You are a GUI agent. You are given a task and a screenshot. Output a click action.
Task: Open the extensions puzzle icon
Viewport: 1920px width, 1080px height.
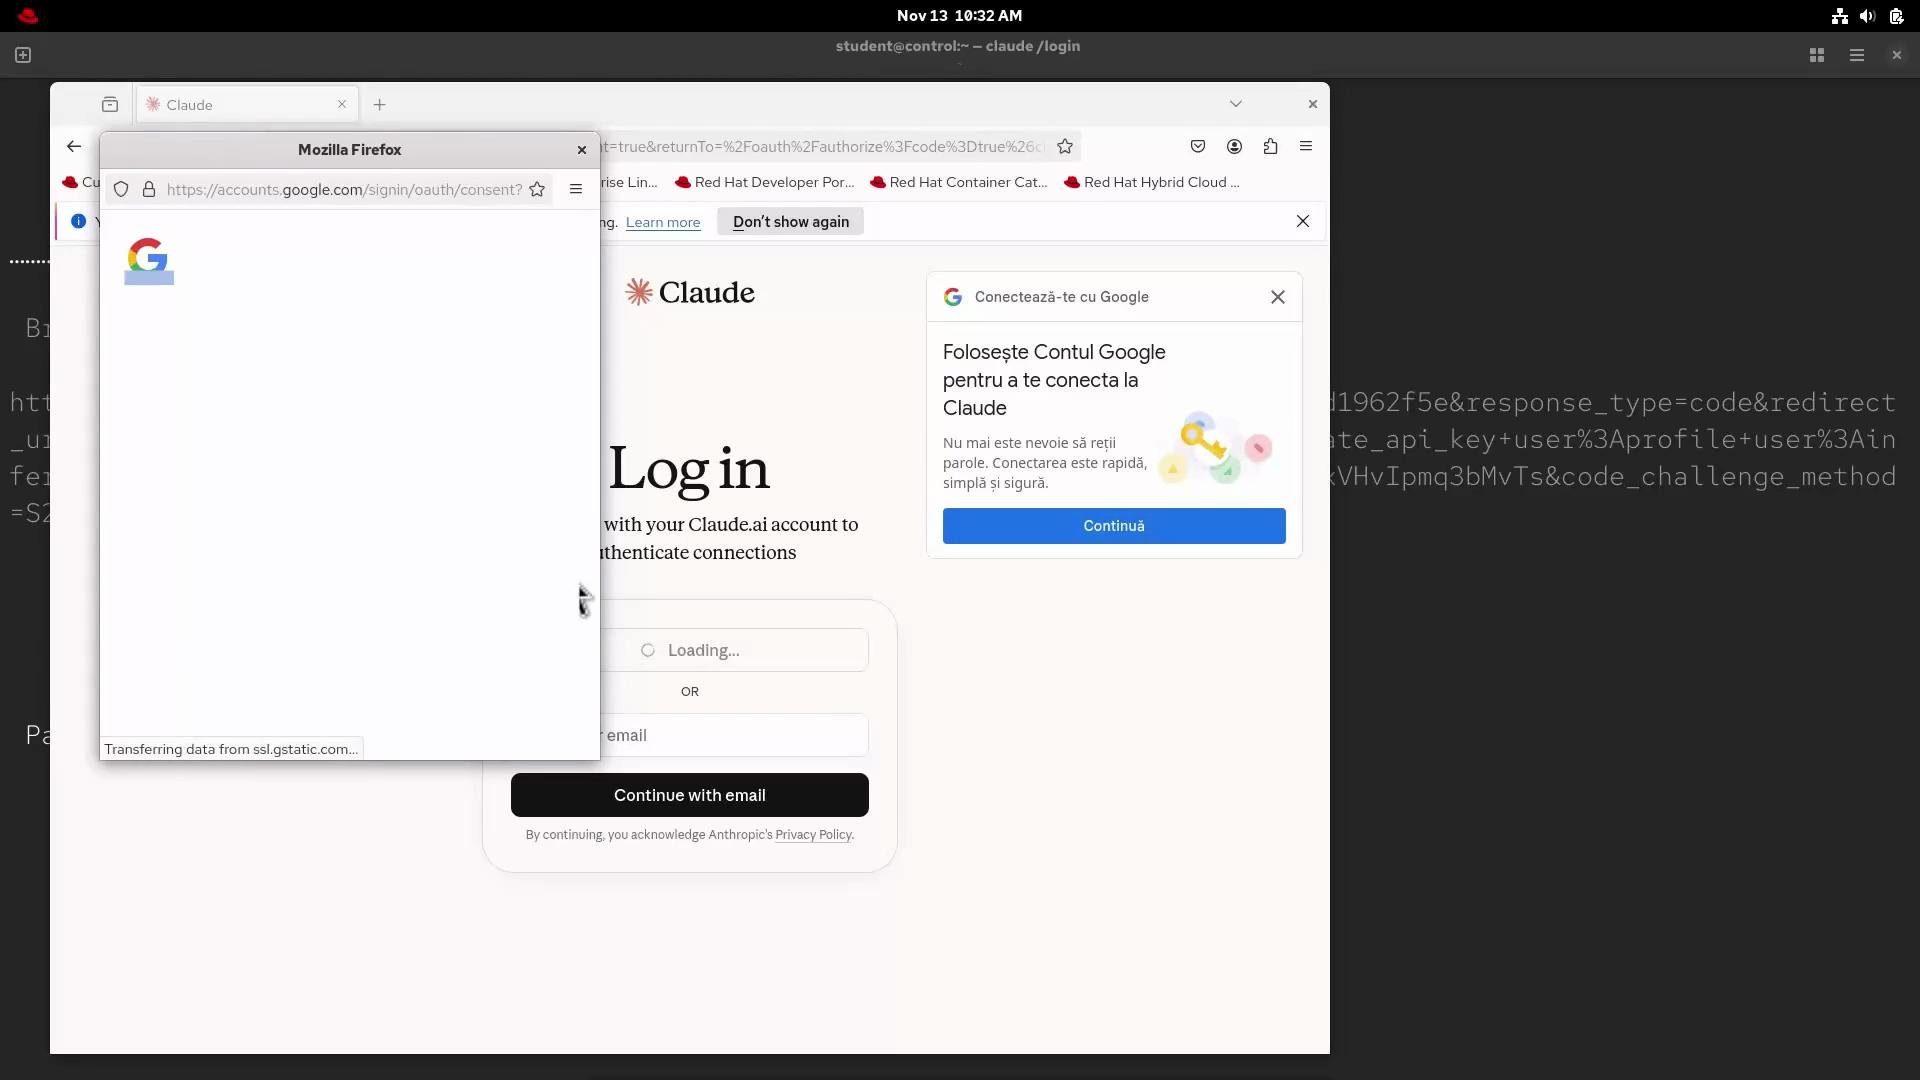click(1270, 146)
